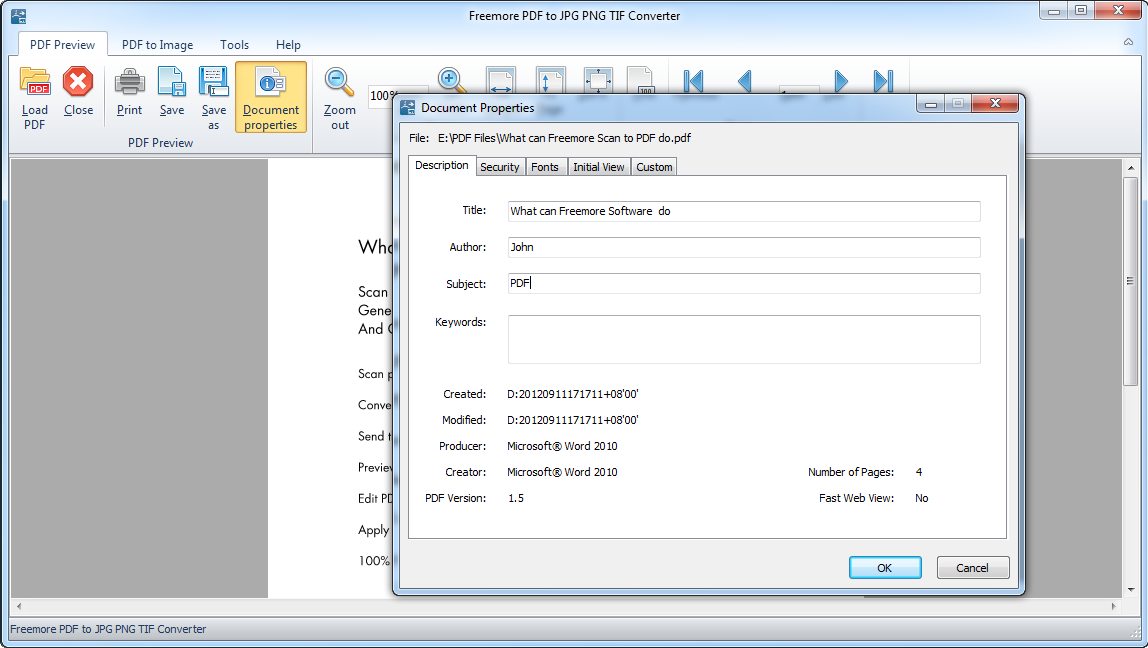Click the Fast Web View value No
1148x648 pixels.
point(922,498)
